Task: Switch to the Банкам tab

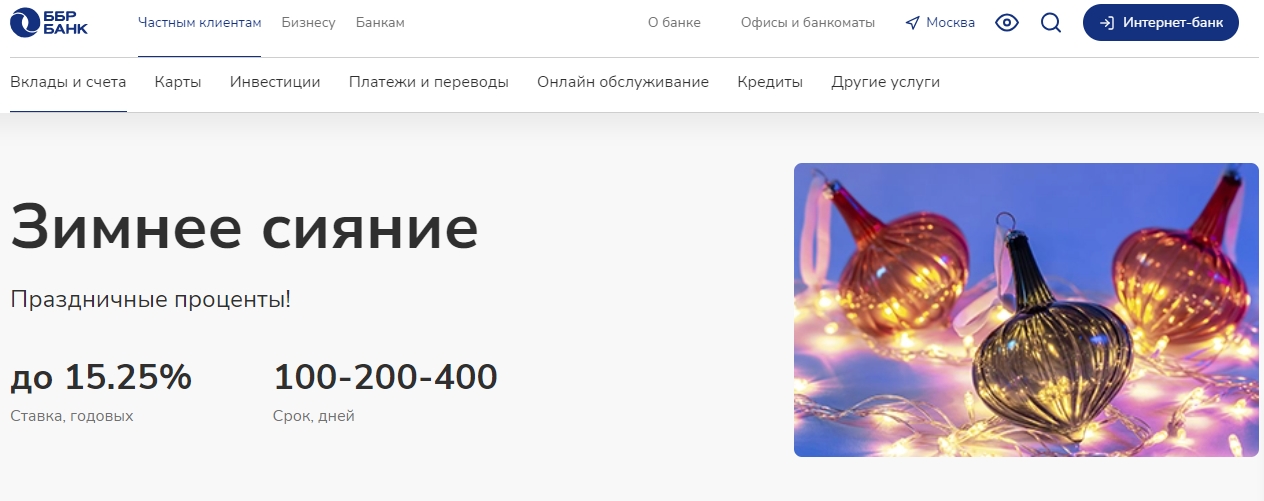Action: [x=380, y=23]
